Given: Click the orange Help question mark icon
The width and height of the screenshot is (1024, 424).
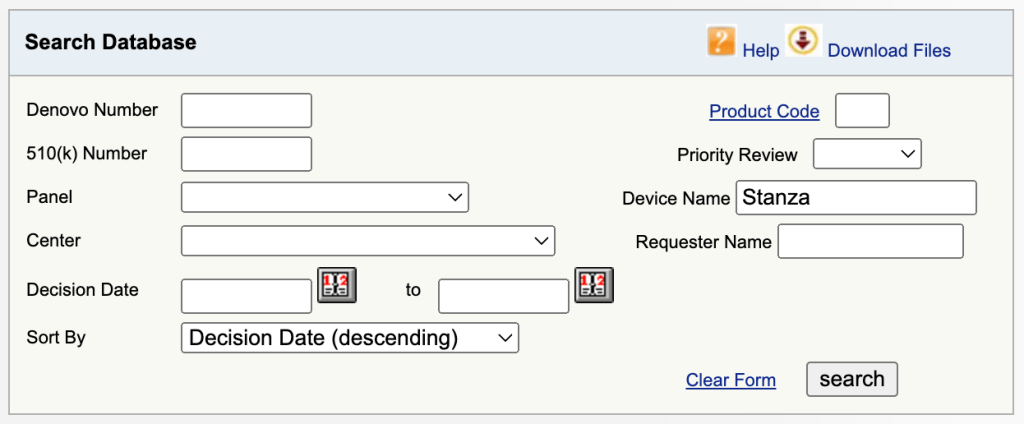Looking at the screenshot, I should (x=722, y=41).
